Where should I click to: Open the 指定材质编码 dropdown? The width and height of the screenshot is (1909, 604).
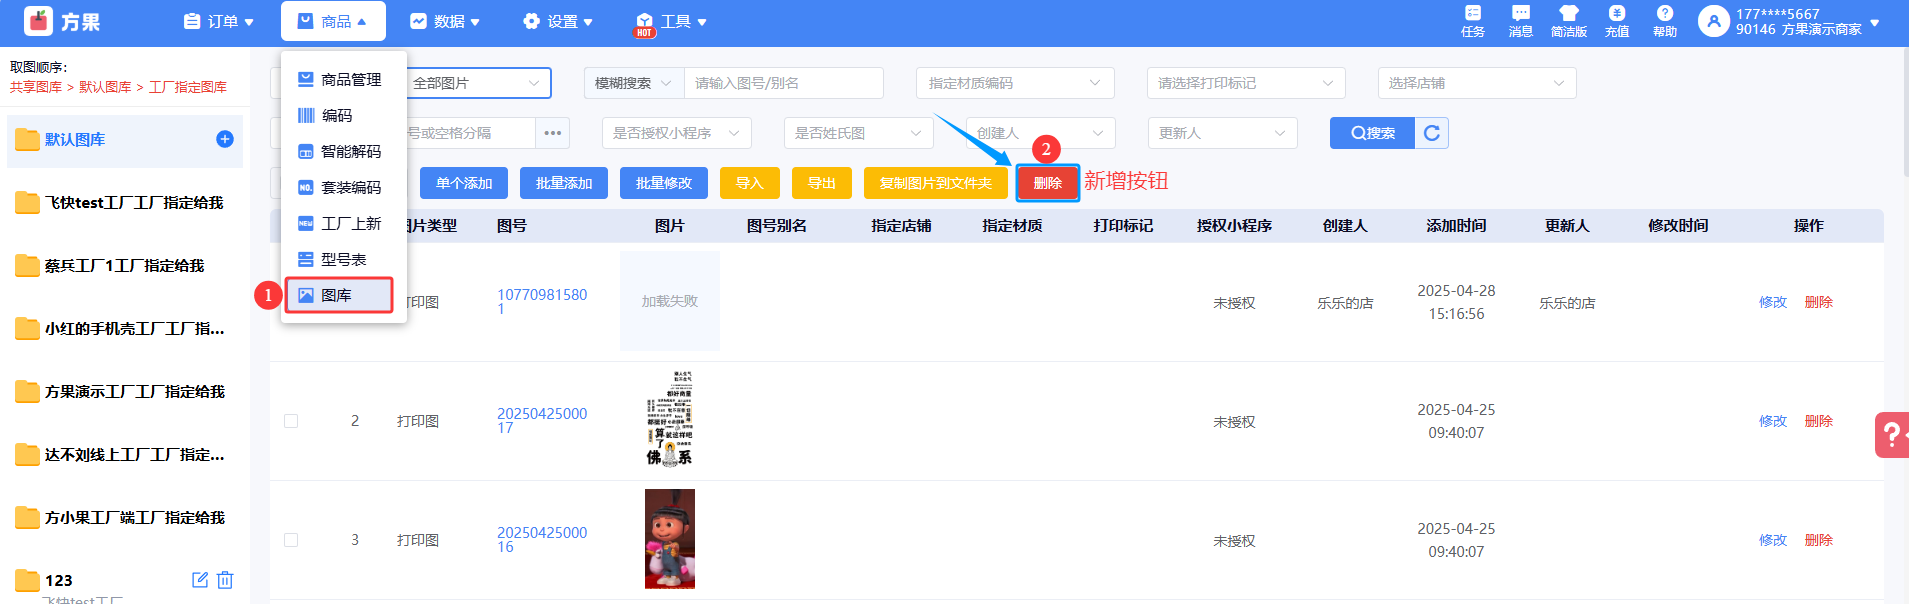pos(1014,83)
